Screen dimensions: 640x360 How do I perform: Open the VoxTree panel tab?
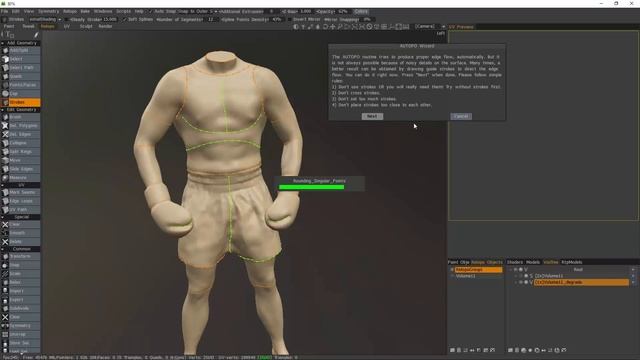pos(551,262)
